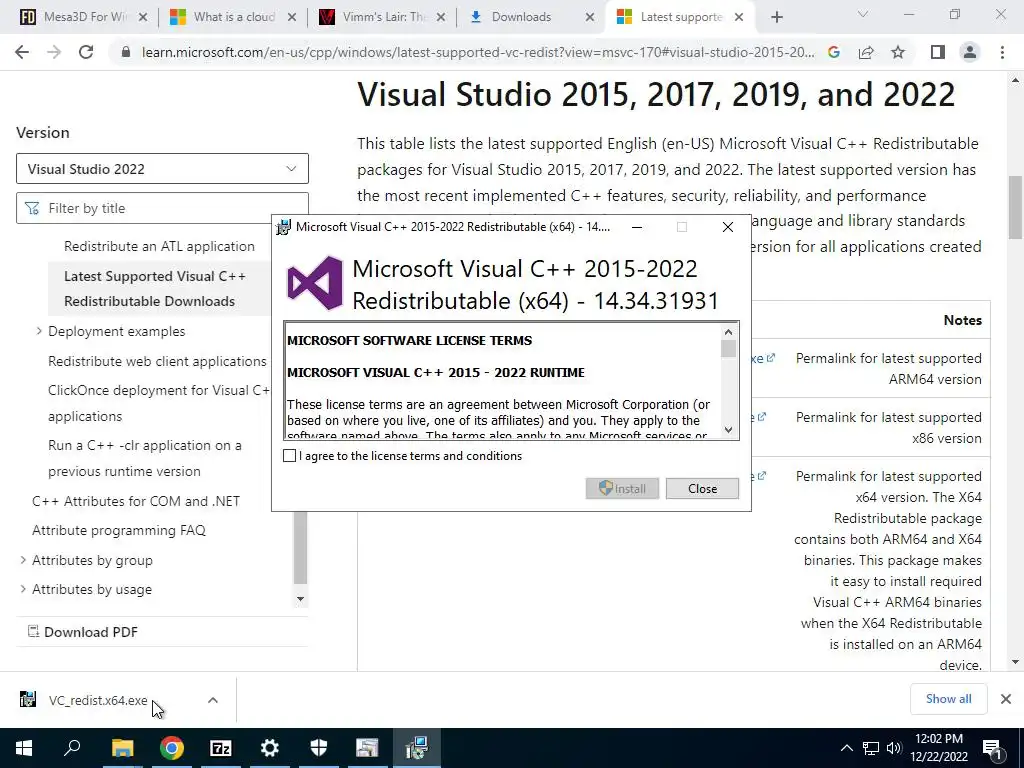
Task: Click the share page icon
Action: point(866,52)
